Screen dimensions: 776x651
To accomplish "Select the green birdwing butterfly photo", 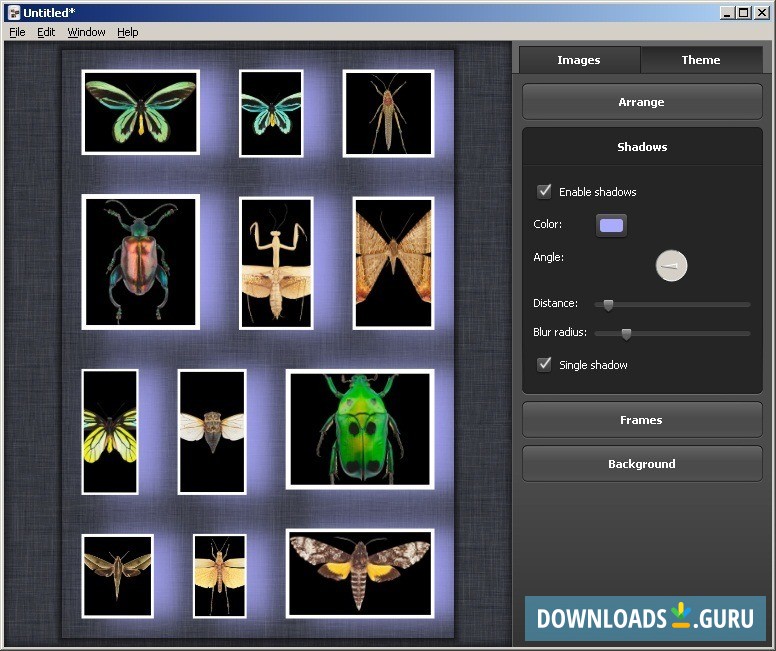I will [140, 112].
